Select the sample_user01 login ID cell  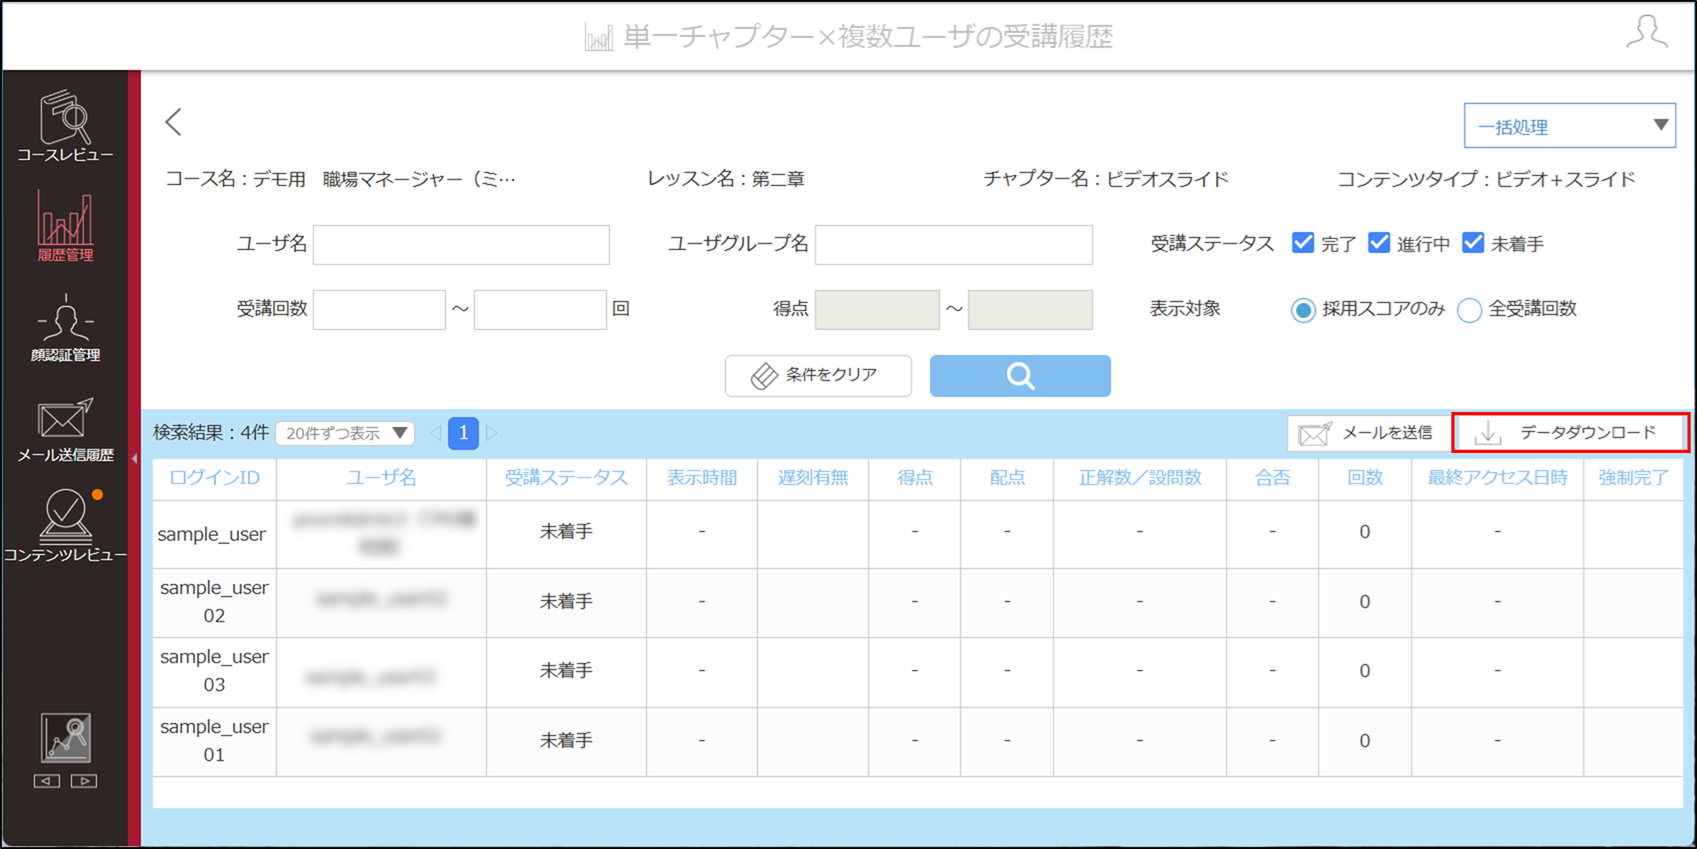214,741
